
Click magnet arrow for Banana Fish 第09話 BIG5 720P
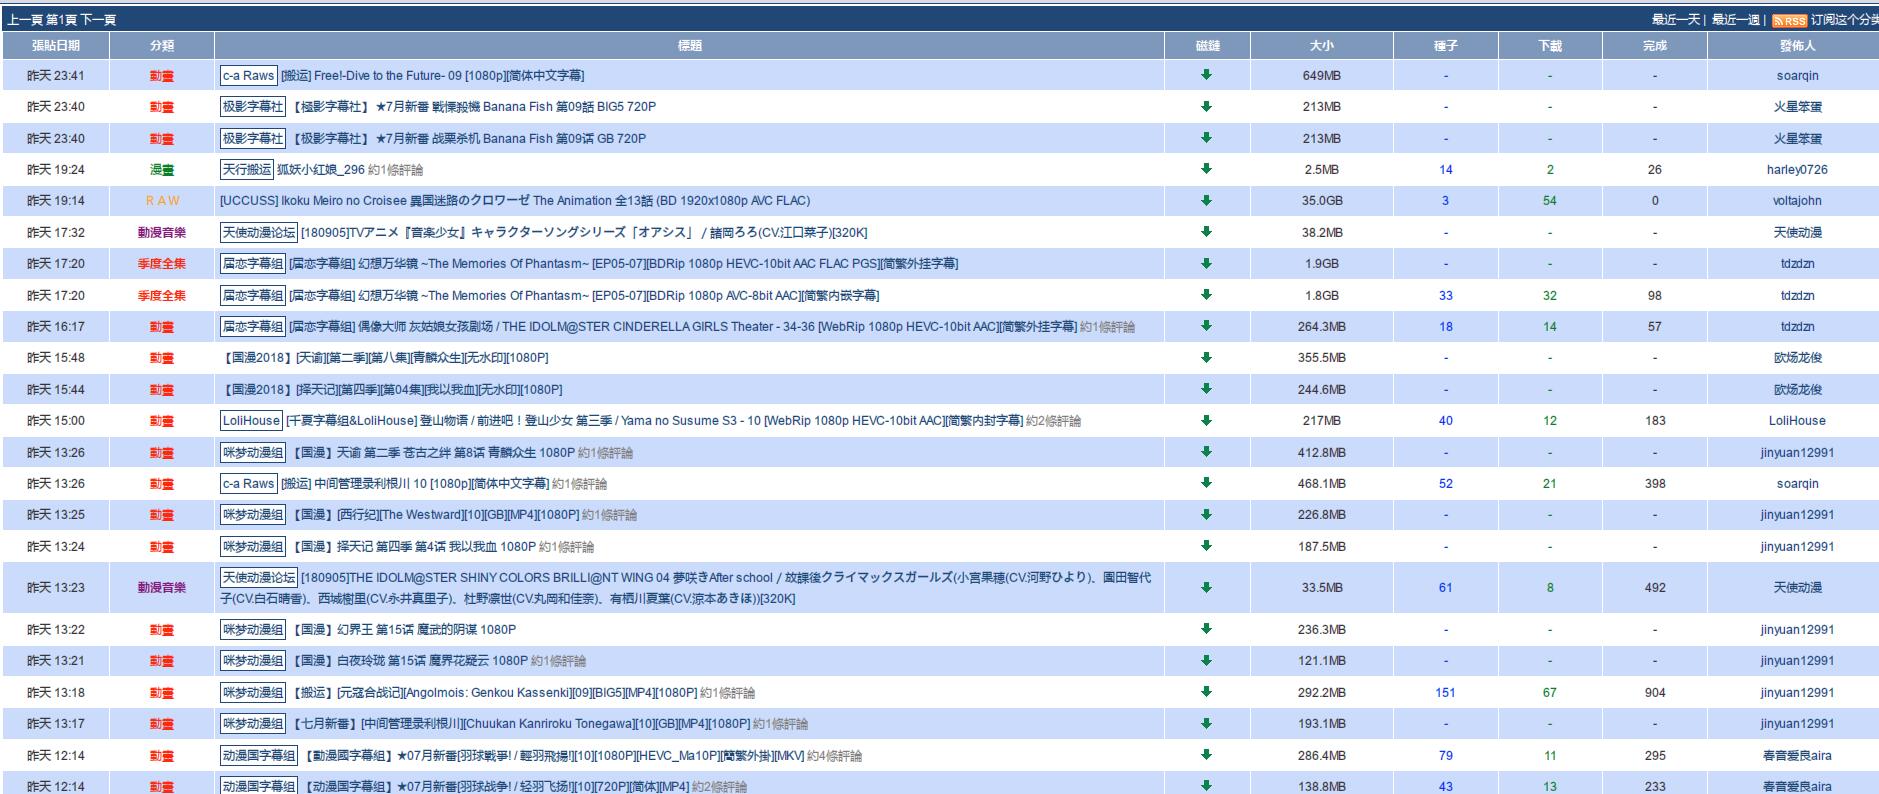[x=1206, y=106]
